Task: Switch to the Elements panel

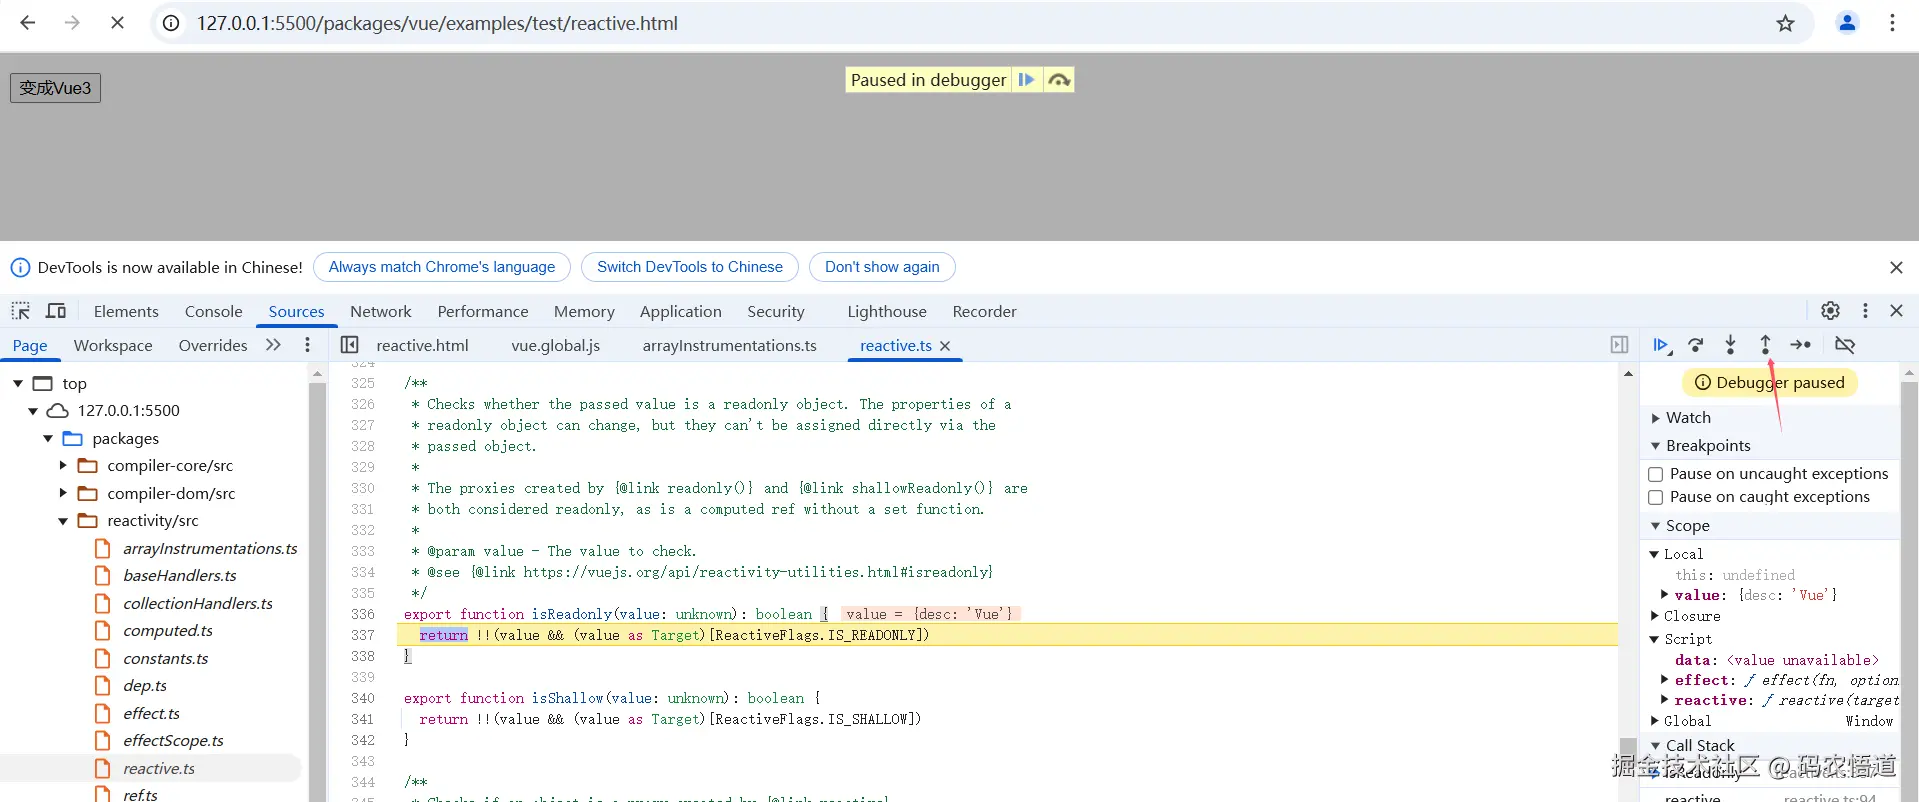Action: pos(126,312)
